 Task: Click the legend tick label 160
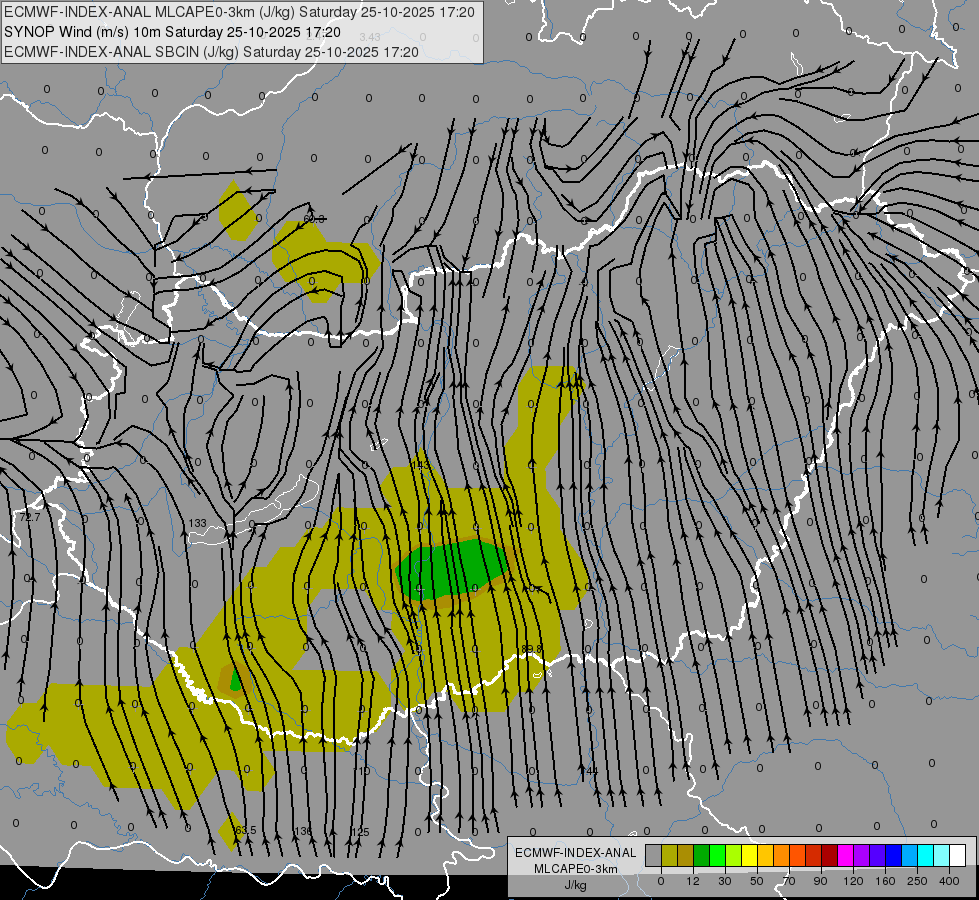885,881
